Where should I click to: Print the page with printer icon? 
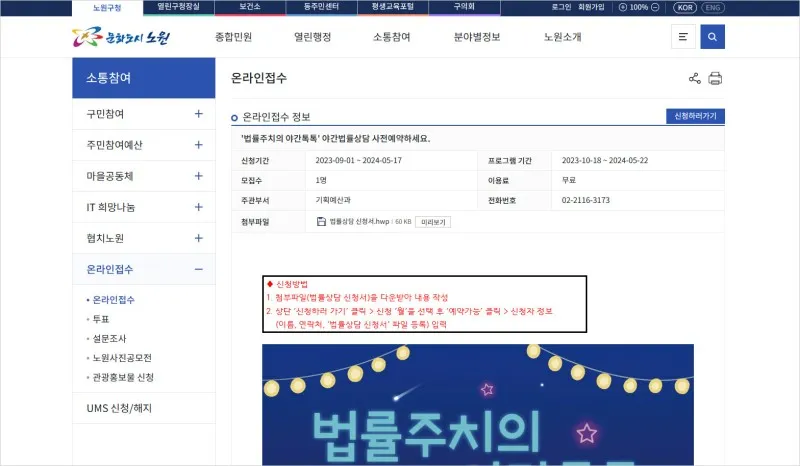715,78
